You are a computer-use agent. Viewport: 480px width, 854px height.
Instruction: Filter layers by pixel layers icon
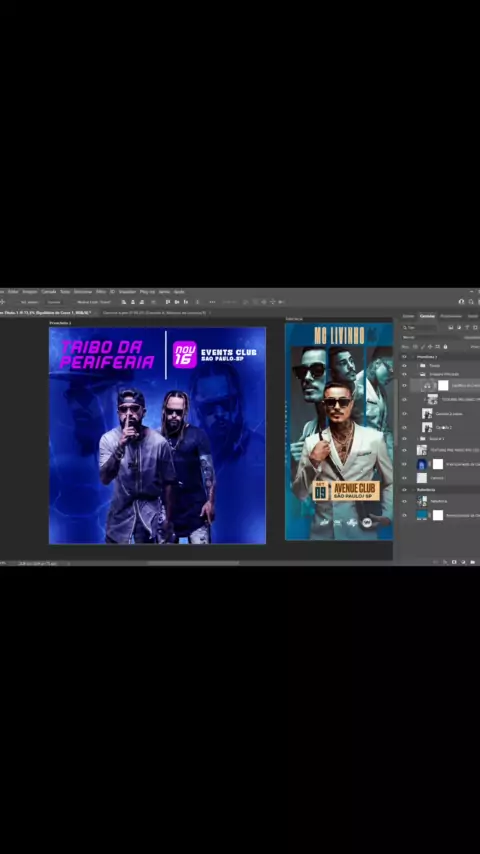[451, 327]
